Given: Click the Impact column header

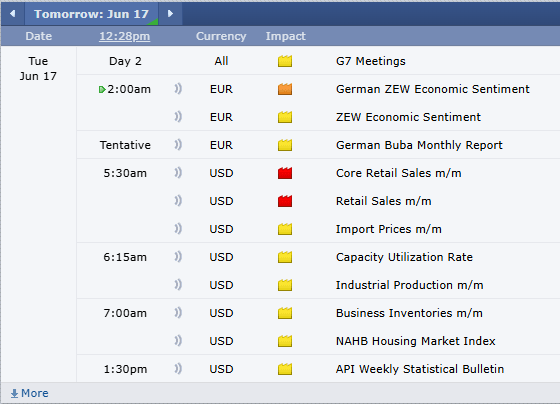Looking at the screenshot, I should 285,36.
